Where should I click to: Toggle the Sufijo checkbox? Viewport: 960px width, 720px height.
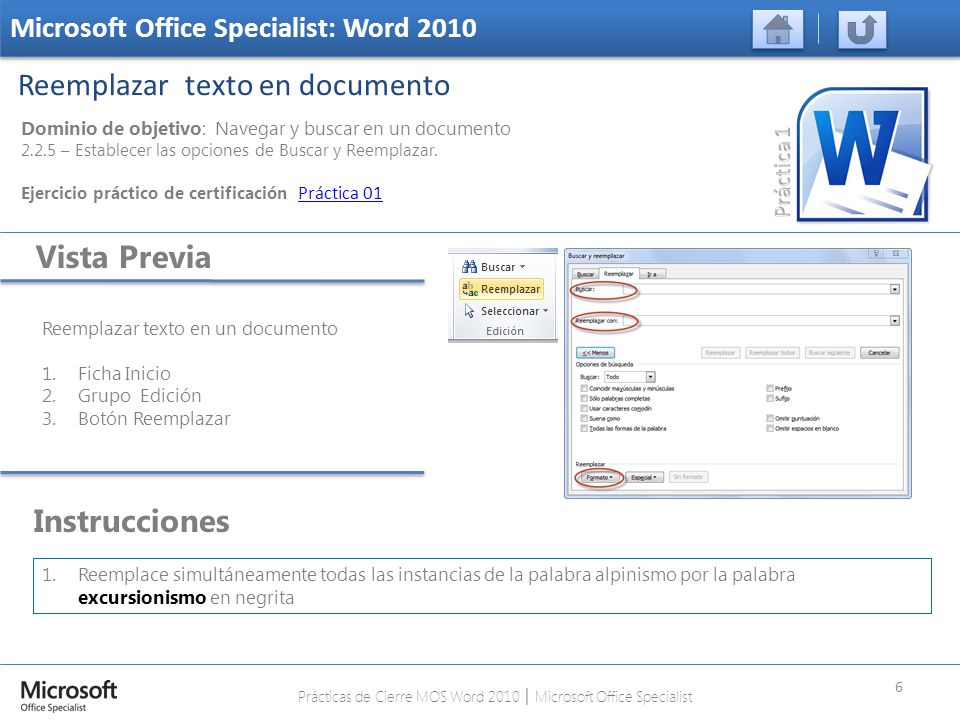click(x=770, y=399)
